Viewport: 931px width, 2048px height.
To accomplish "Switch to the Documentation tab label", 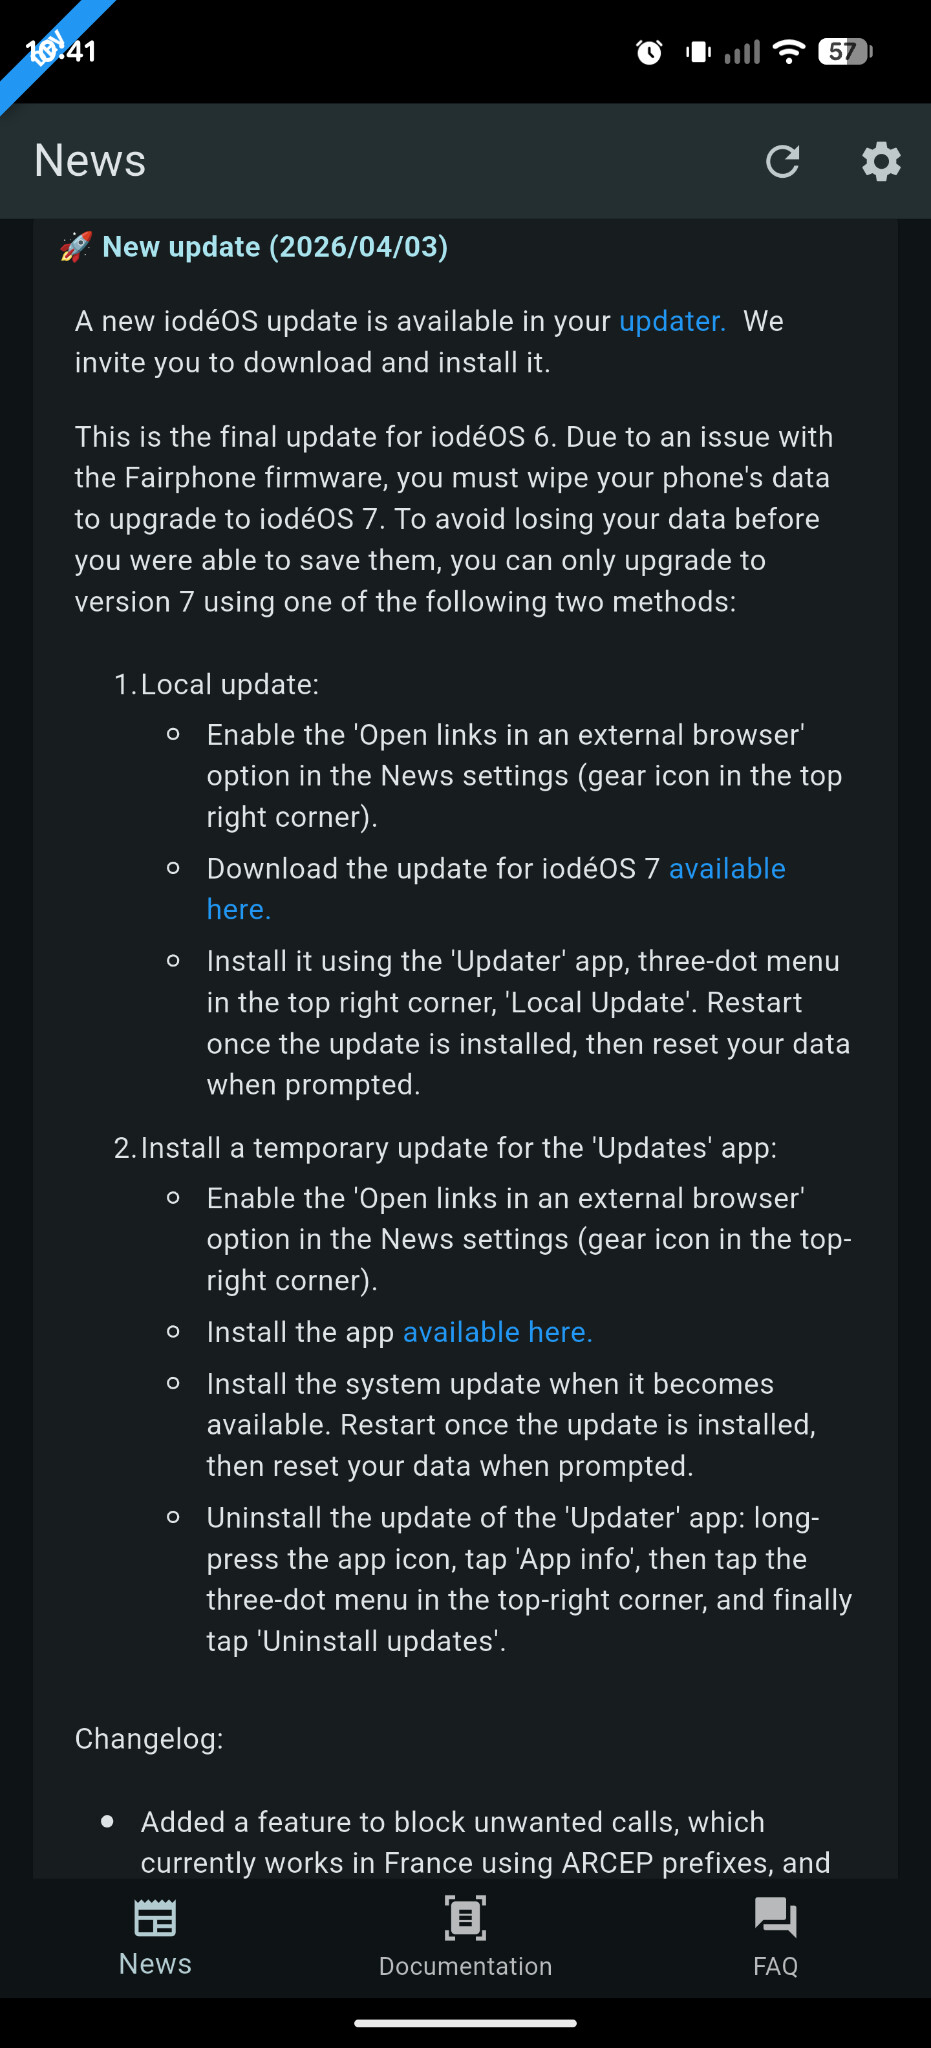I will pyautogui.click(x=465, y=1966).
